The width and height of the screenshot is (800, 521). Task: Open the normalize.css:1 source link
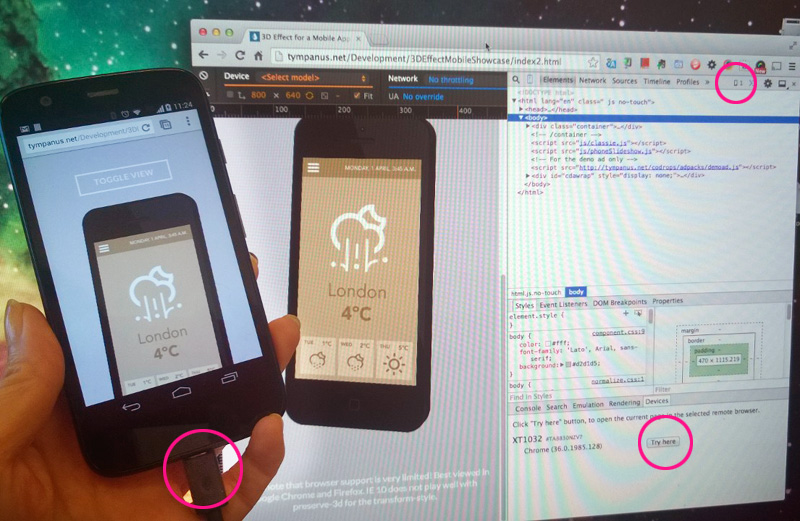617,381
